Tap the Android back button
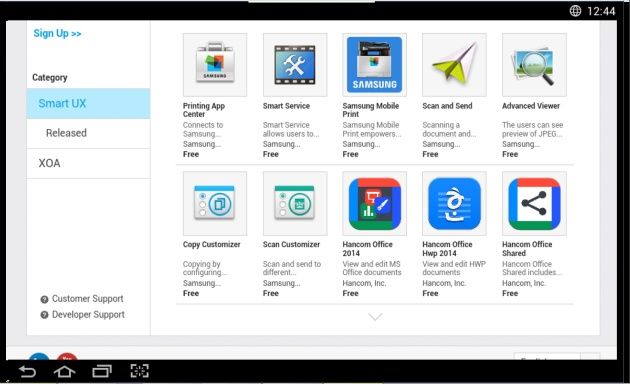The width and height of the screenshot is (630, 384). (x=28, y=372)
